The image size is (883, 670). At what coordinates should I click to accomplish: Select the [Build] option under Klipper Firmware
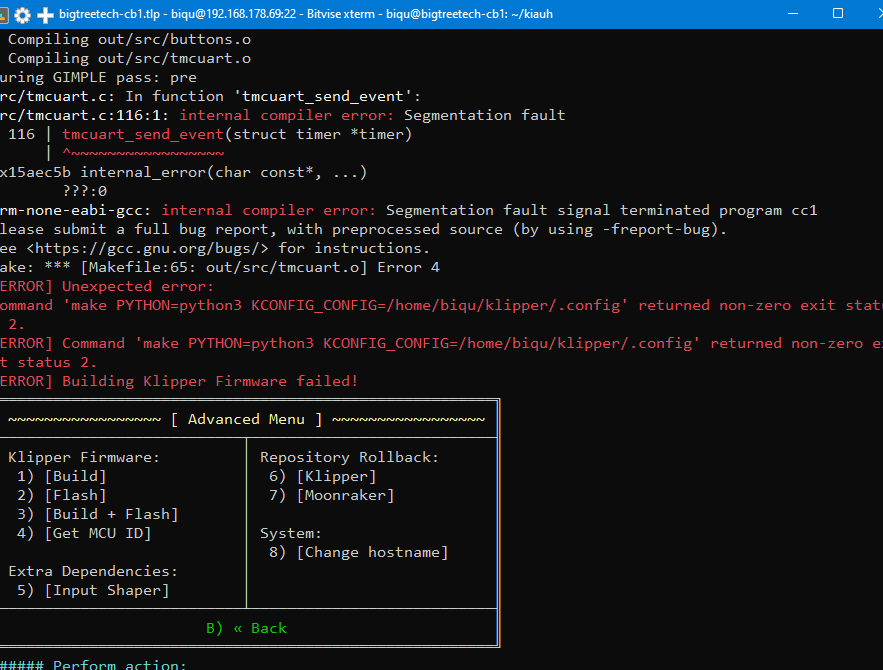click(x=75, y=476)
